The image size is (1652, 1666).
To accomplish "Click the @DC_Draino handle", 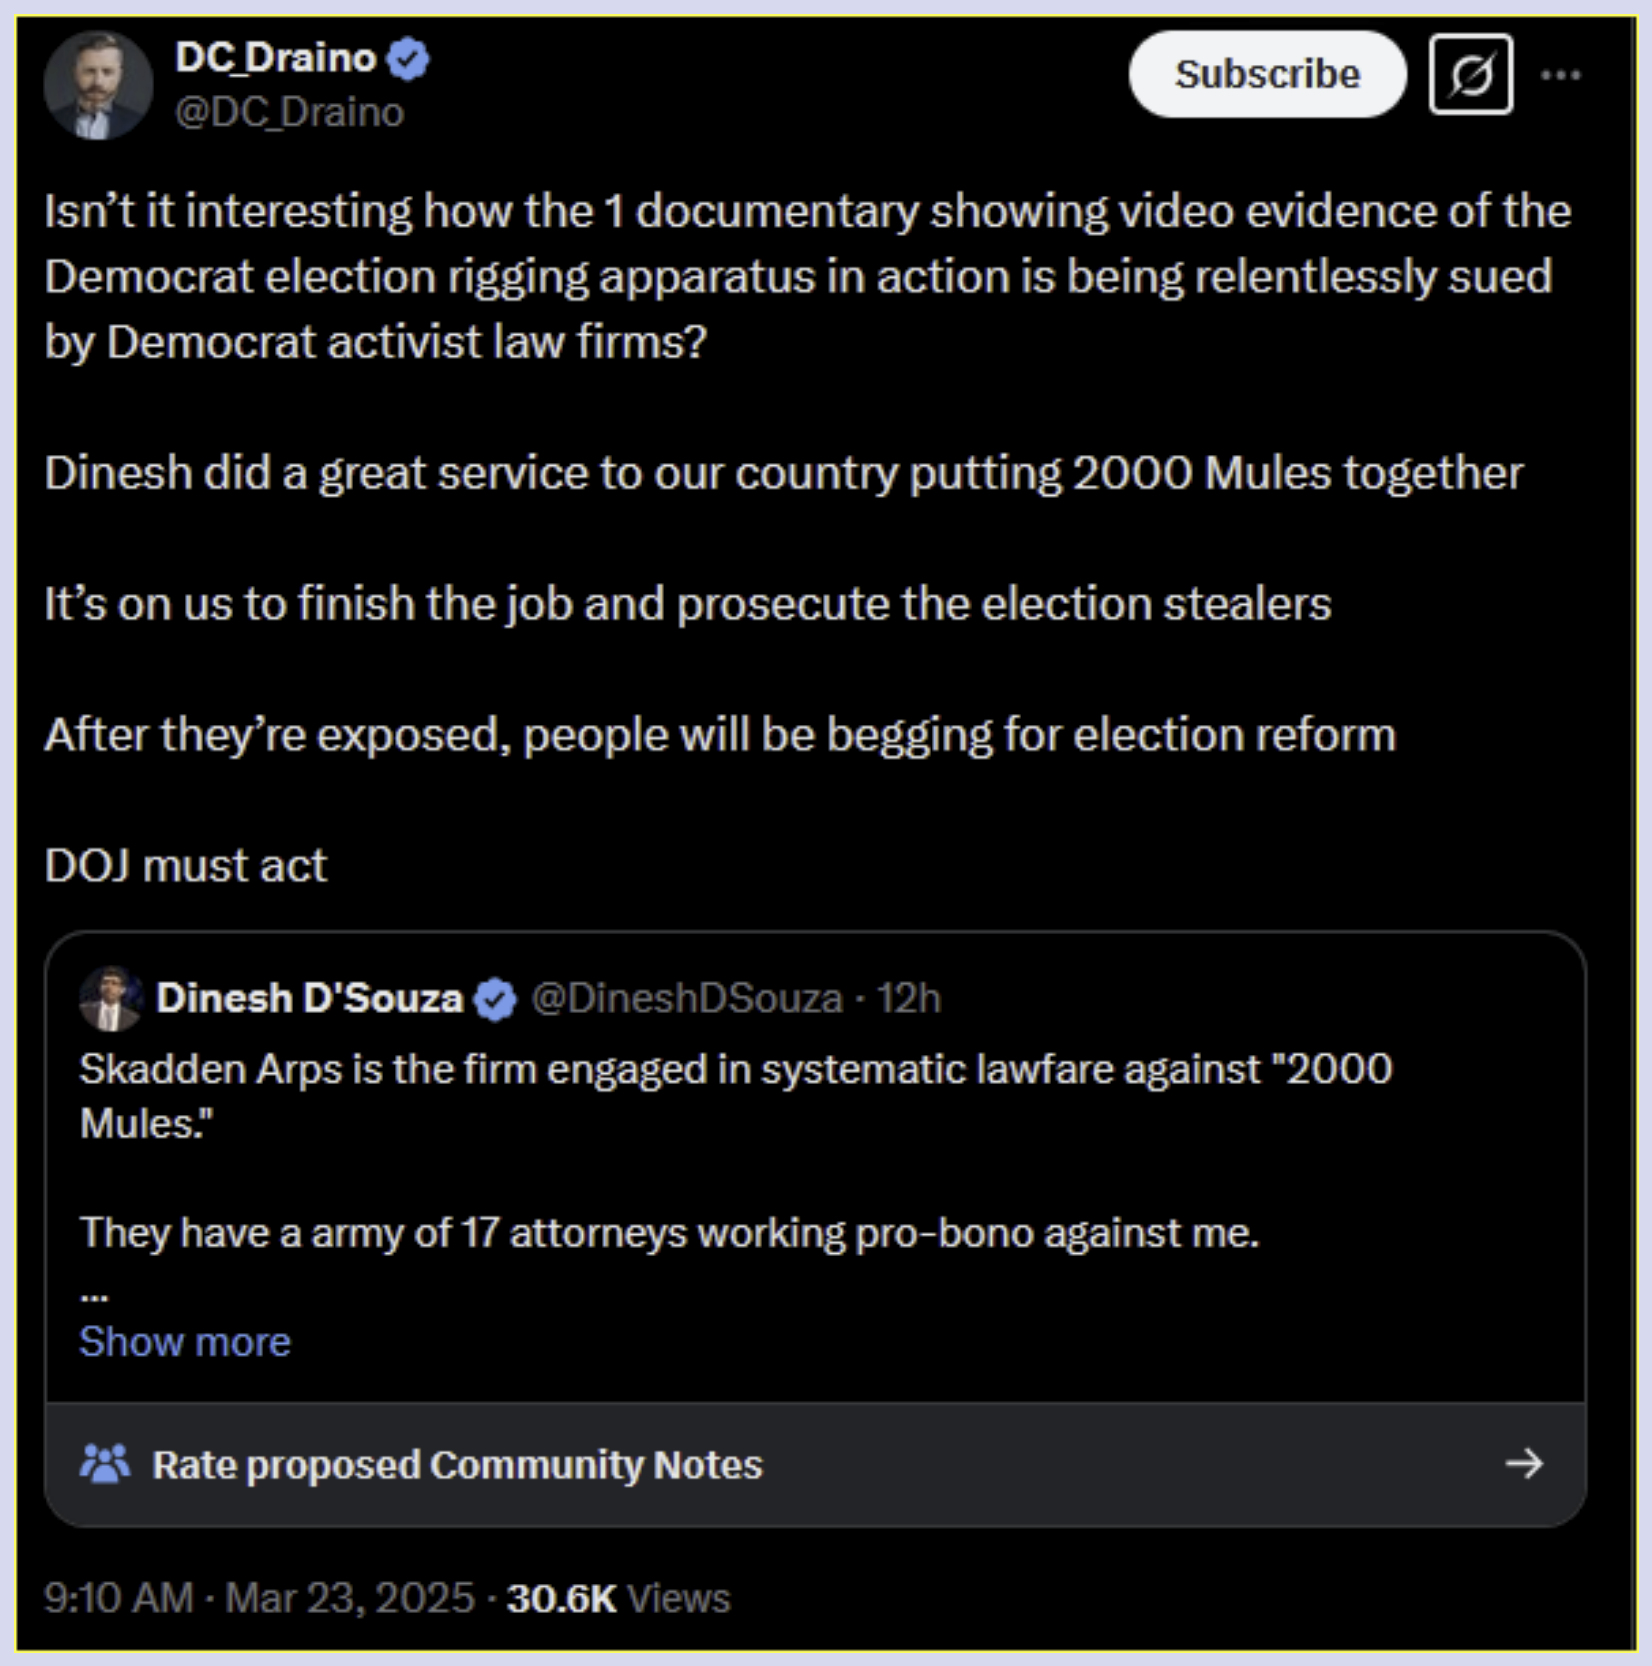I will (x=289, y=112).
